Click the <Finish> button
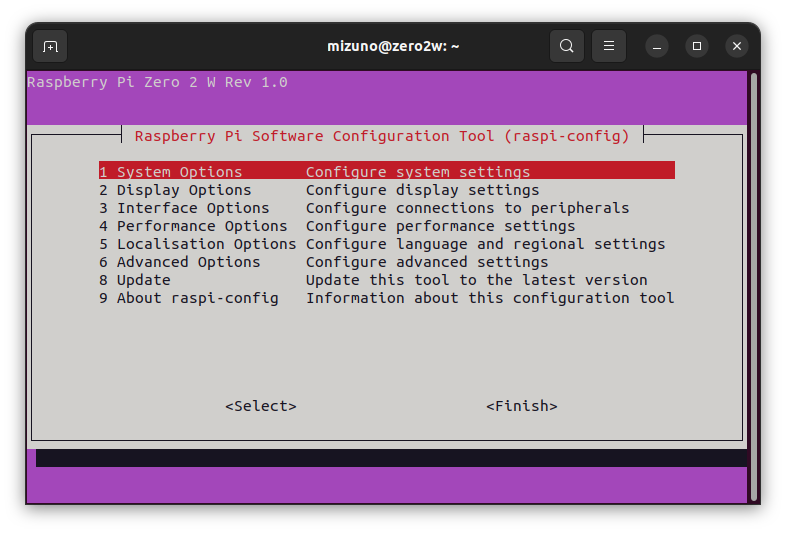The image size is (786, 533). 522,406
